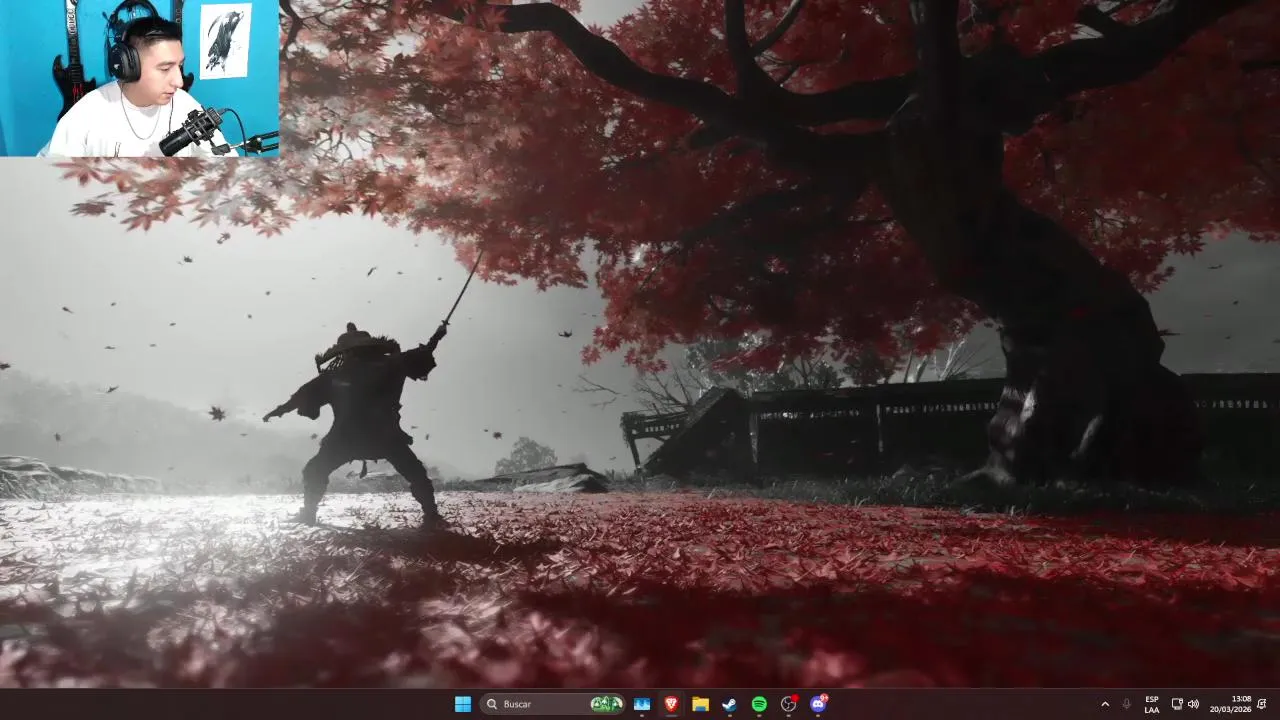Open the volume speaker icon

1193,704
